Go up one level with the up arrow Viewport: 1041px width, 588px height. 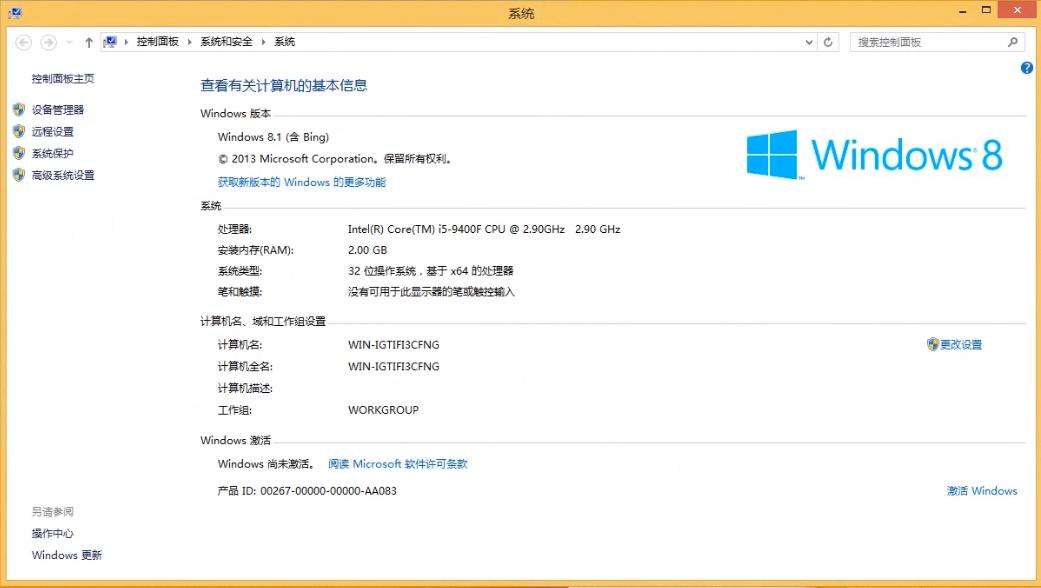pos(89,41)
